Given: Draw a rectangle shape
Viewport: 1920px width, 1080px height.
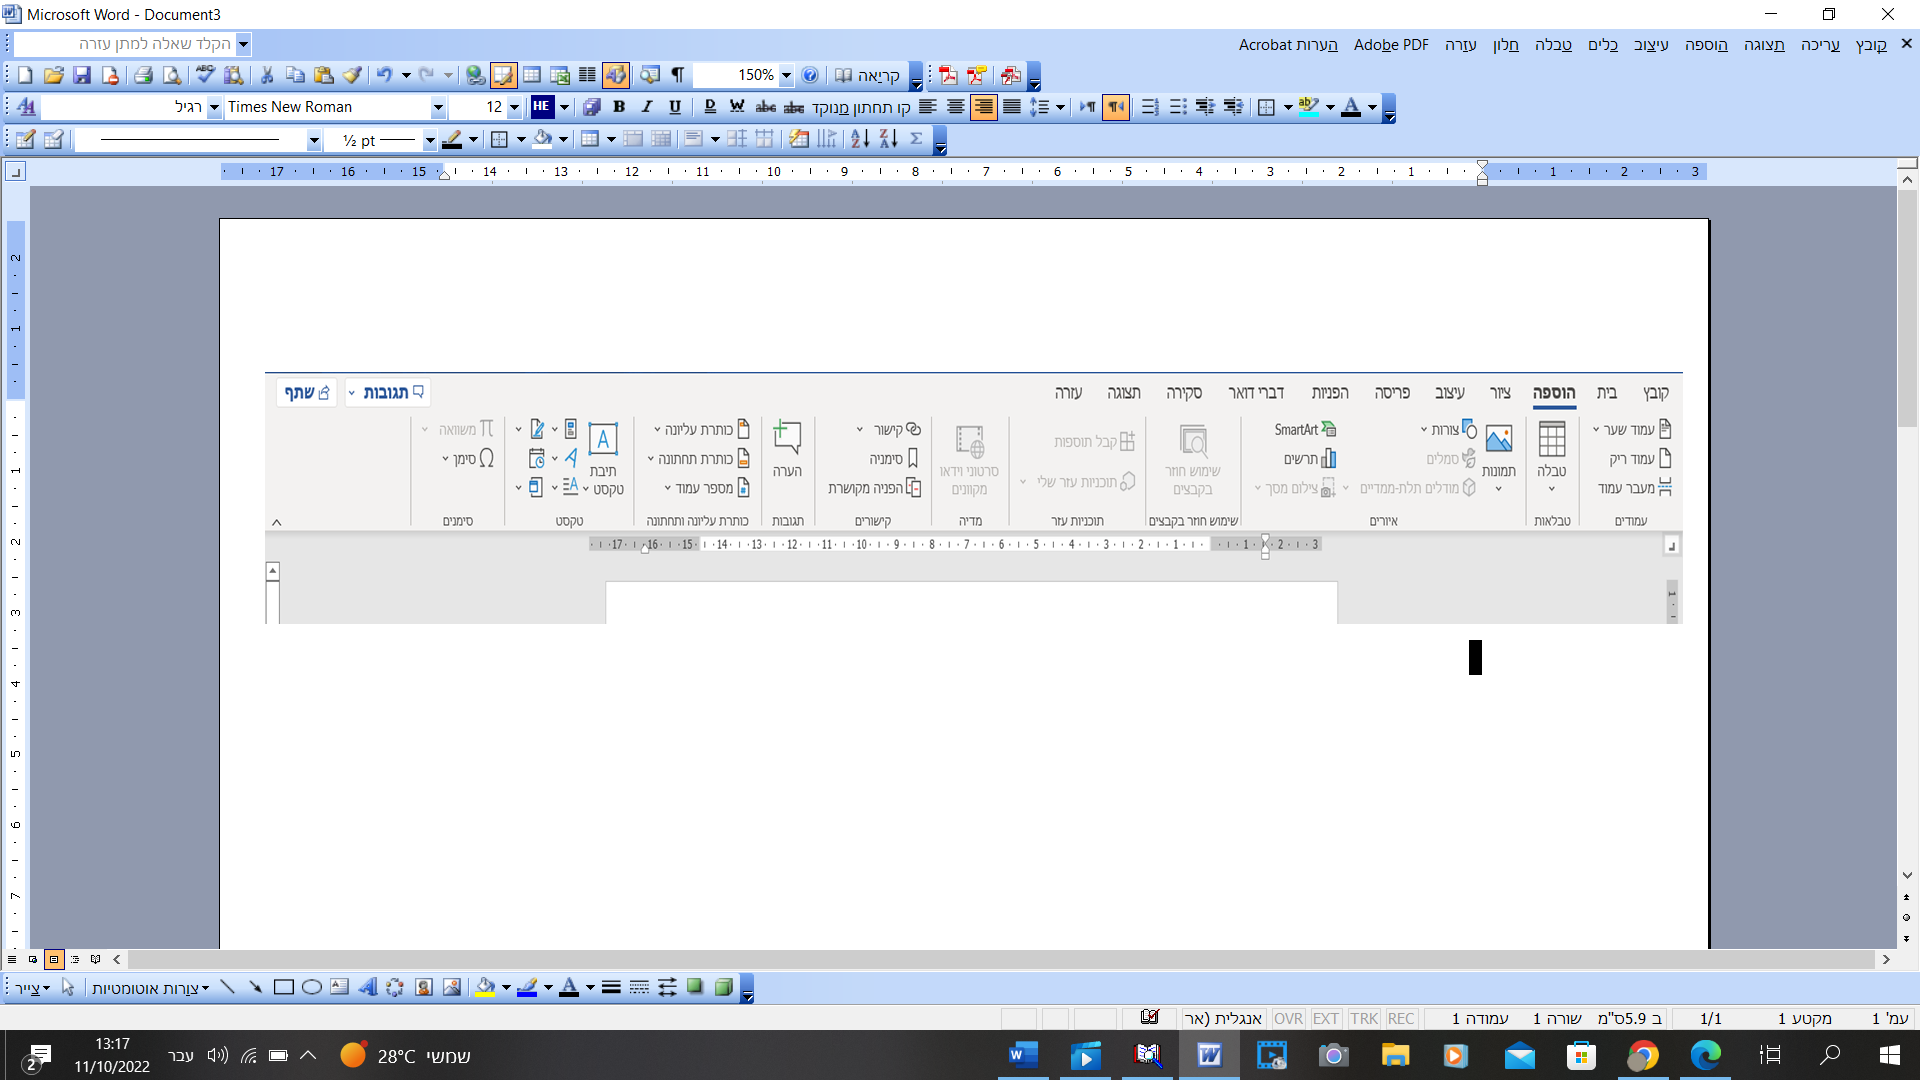Looking at the screenshot, I should click(x=284, y=987).
